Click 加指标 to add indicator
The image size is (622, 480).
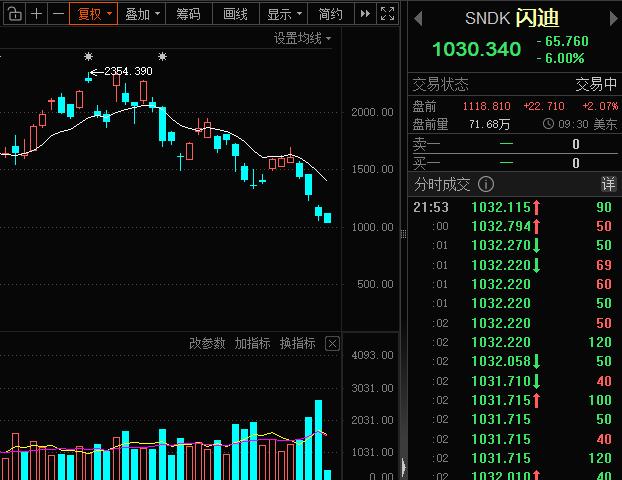pos(252,343)
